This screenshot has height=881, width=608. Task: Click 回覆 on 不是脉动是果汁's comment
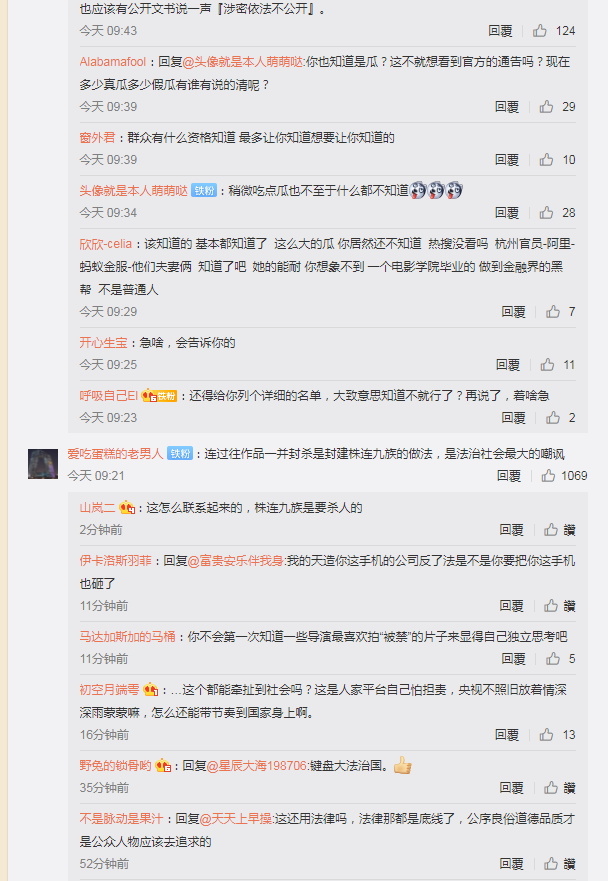(x=511, y=864)
